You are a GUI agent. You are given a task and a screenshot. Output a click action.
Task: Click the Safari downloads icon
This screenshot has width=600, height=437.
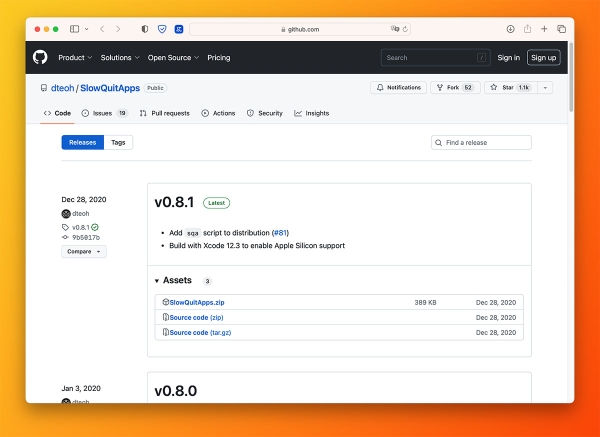coord(511,29)
